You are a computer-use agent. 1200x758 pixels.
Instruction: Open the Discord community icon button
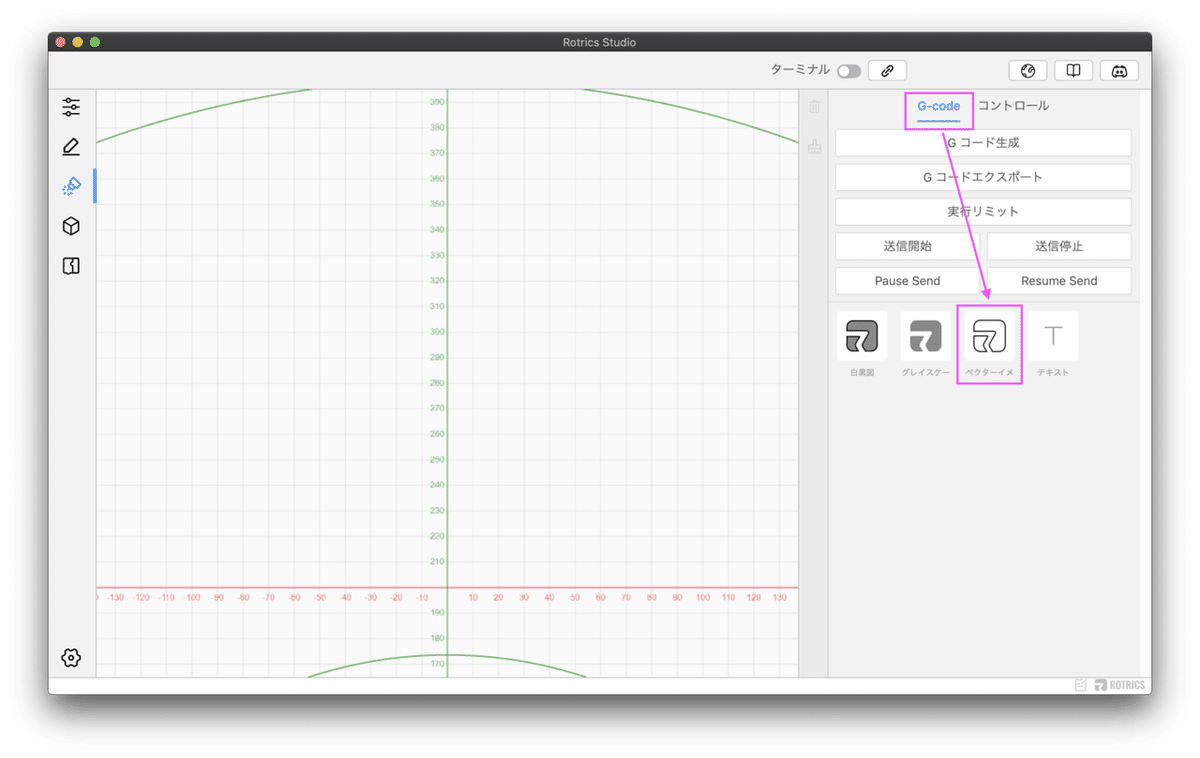pyautogui.click(x=1119, y=70)
